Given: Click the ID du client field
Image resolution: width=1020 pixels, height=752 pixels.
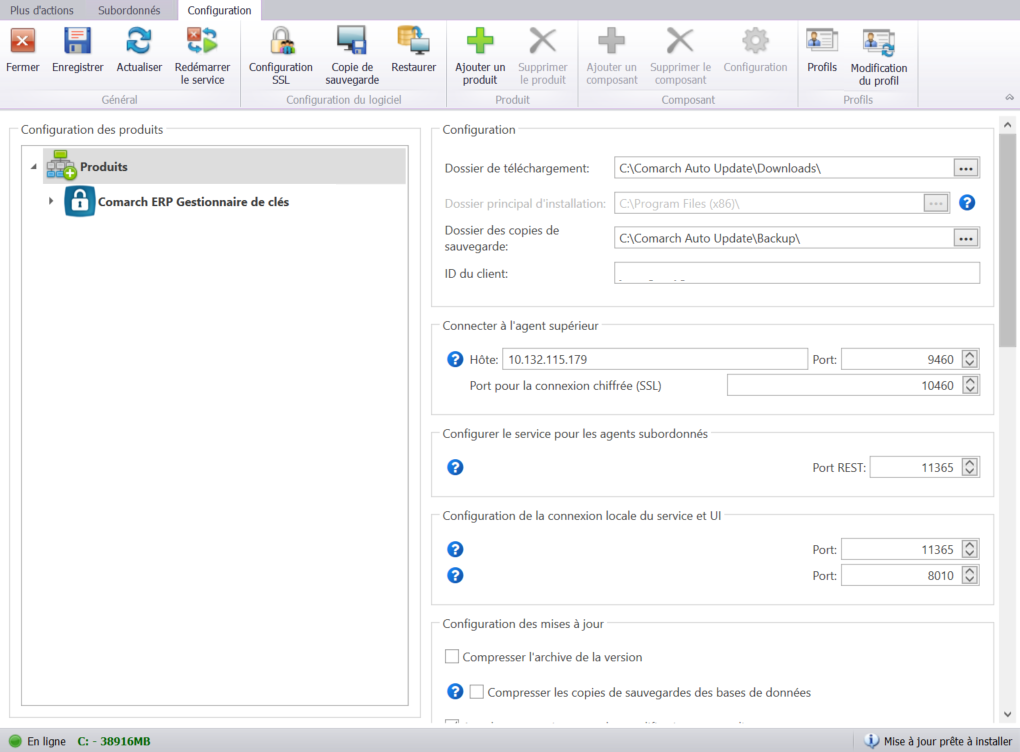Looking at the screenshot, I should (797, 273).
